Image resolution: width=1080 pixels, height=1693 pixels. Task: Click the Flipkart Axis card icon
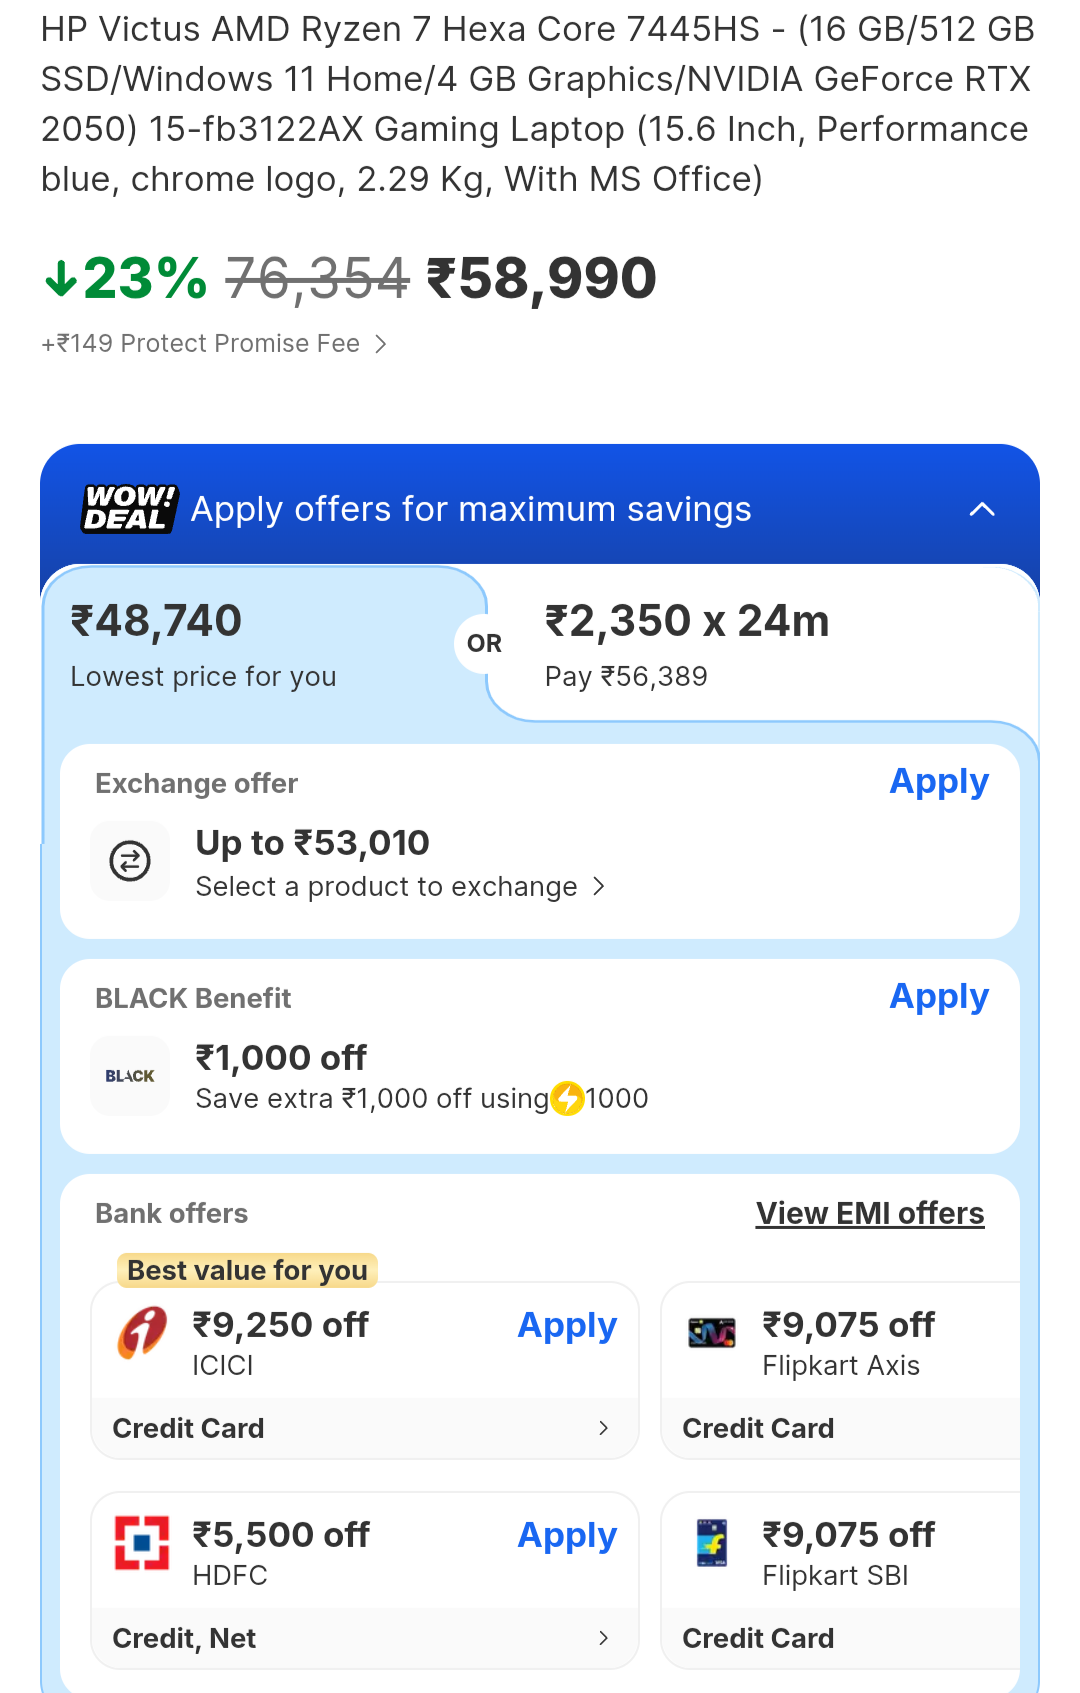click(x=712, y=1332)
